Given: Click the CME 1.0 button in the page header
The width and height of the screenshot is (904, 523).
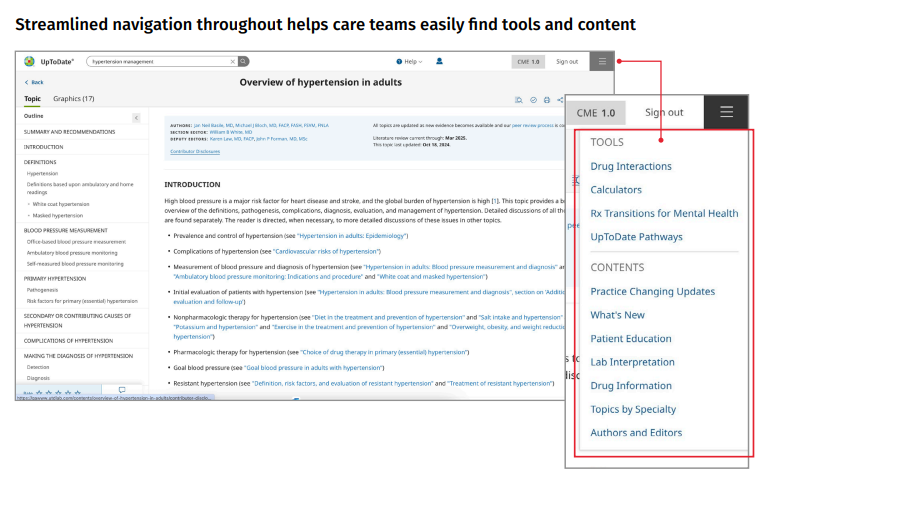Looking at the screenshot, I should tap(528, 62).
